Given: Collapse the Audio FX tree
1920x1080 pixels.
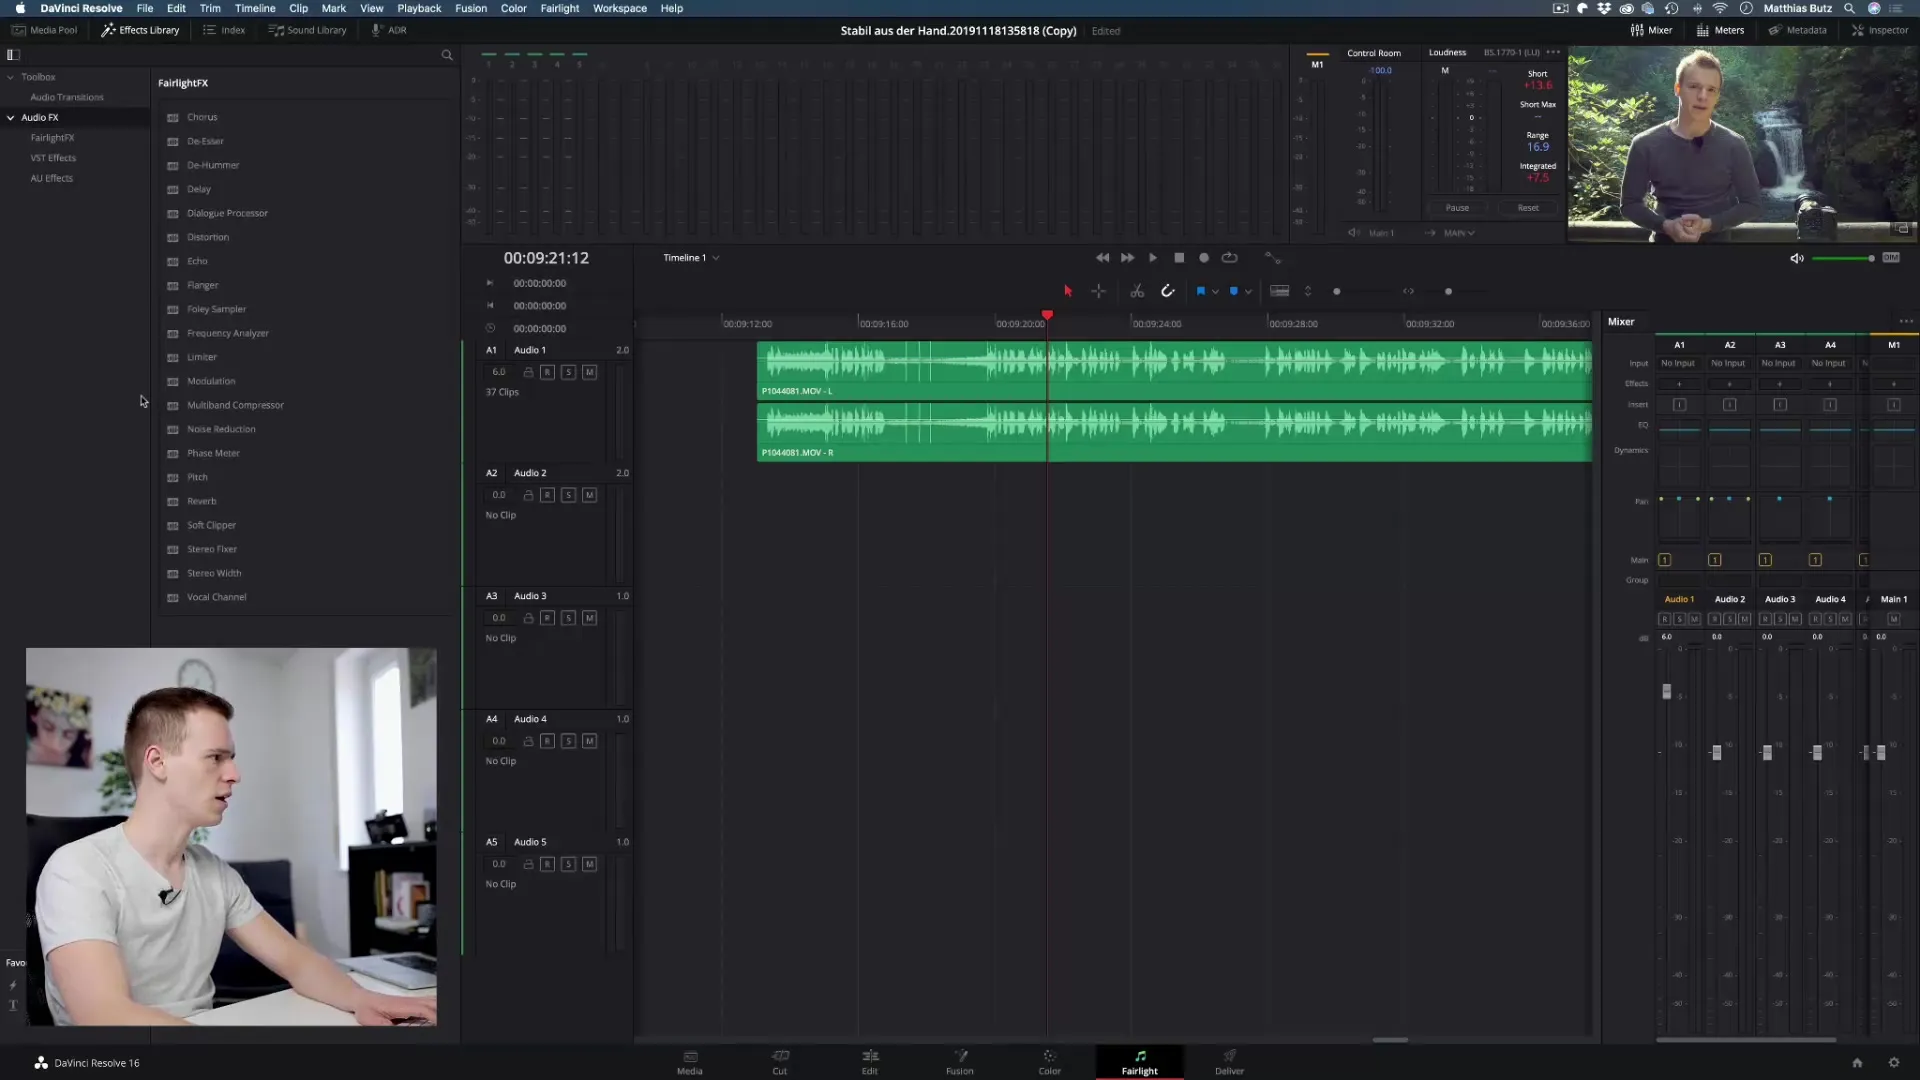Looking at the screenshot, I should 11,118.
